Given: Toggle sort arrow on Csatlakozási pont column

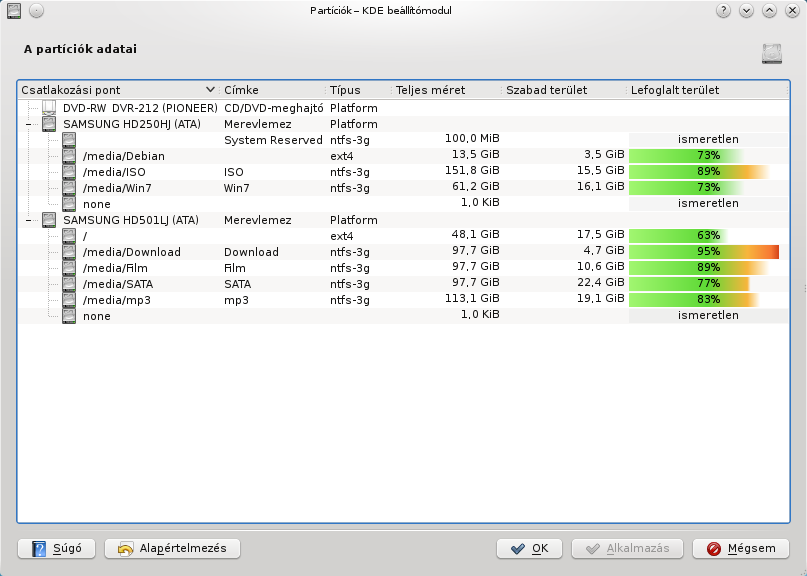Looking at the screenshot, I should click(210, 90).
